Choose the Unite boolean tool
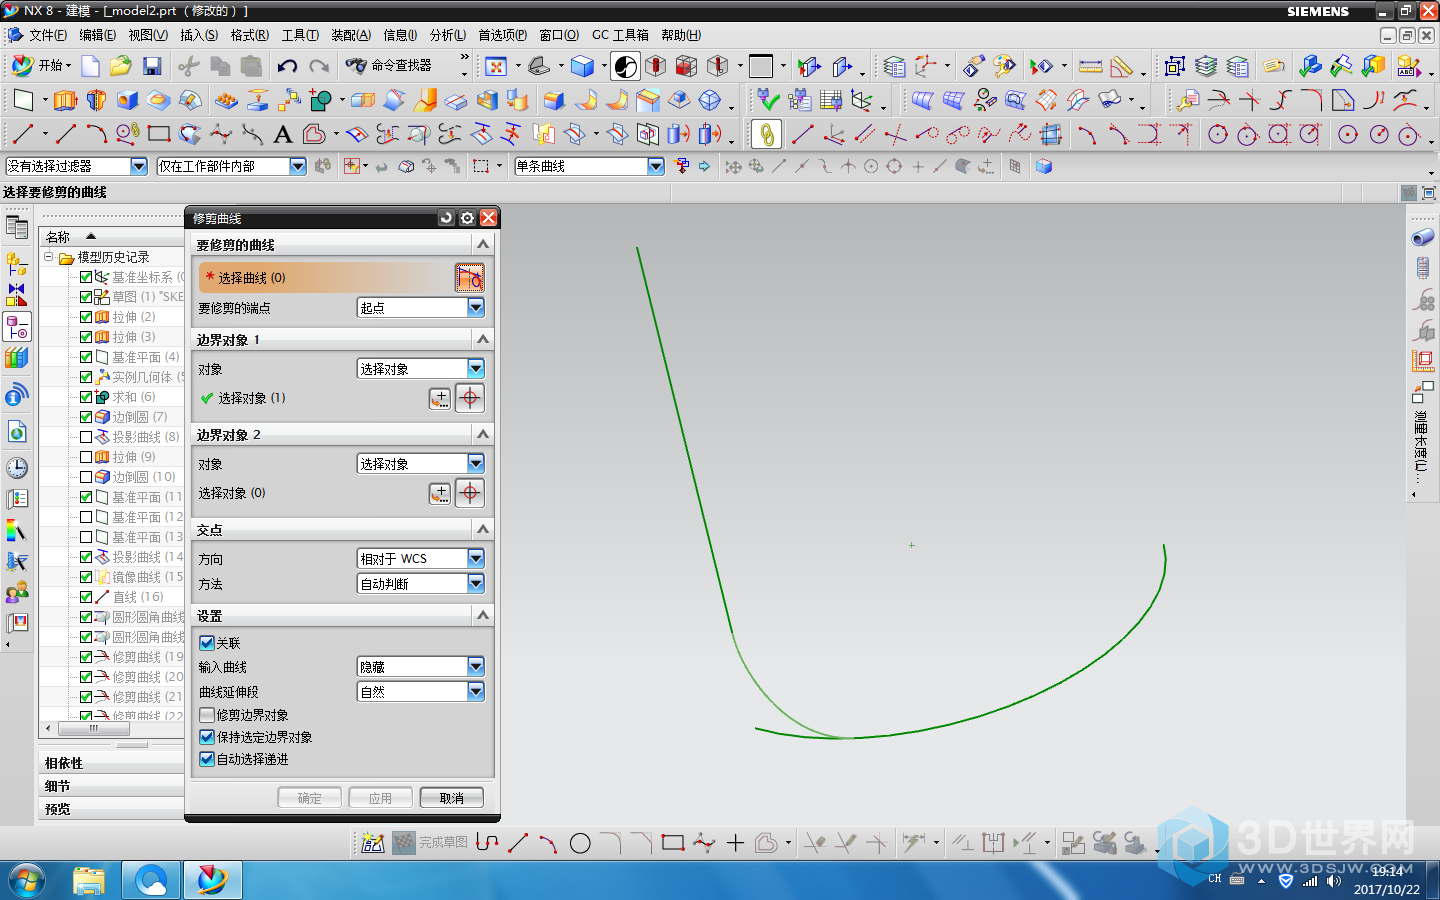Screen dimensions: 1440x900 [319, 100]
